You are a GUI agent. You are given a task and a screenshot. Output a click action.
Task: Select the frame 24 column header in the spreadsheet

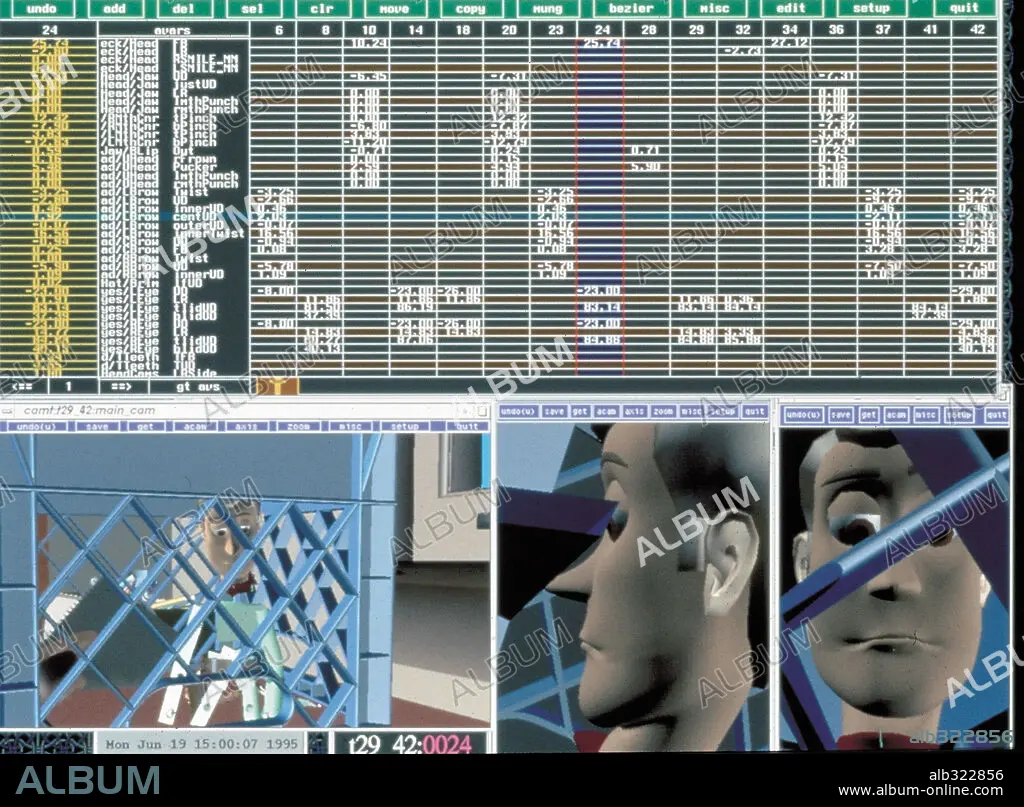coord(601,29)
